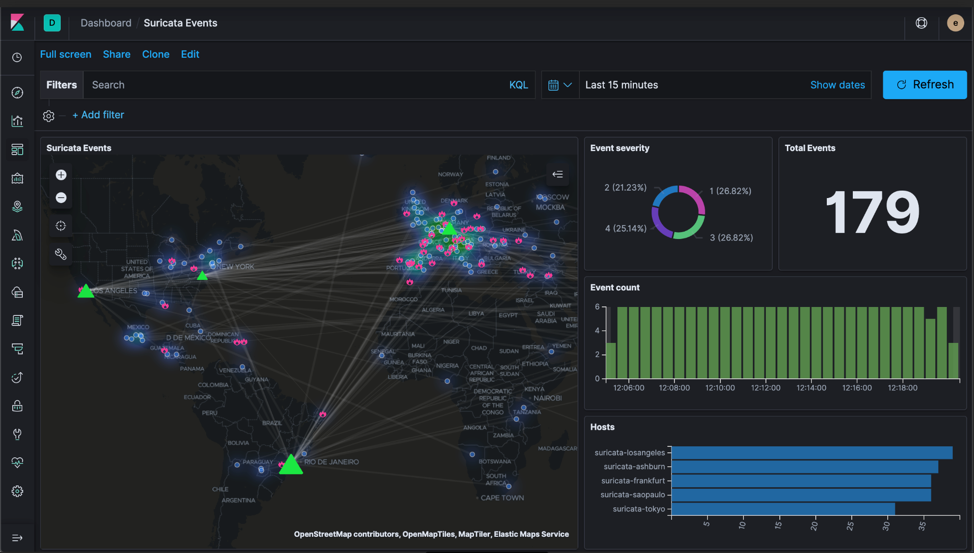
Task: Click the suricata-losangeles bar in Hosts chart
Action: pos(810,453)
